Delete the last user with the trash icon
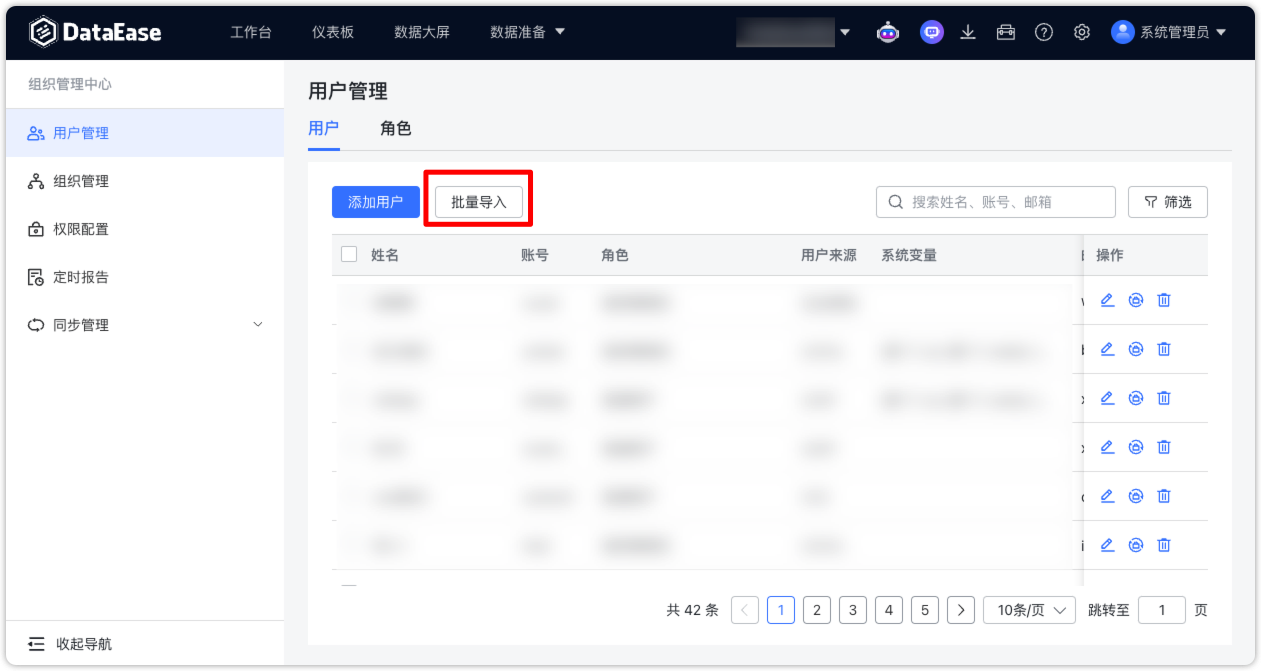The height and width of the screenshot is (671, 1261). click(1163, 544)
